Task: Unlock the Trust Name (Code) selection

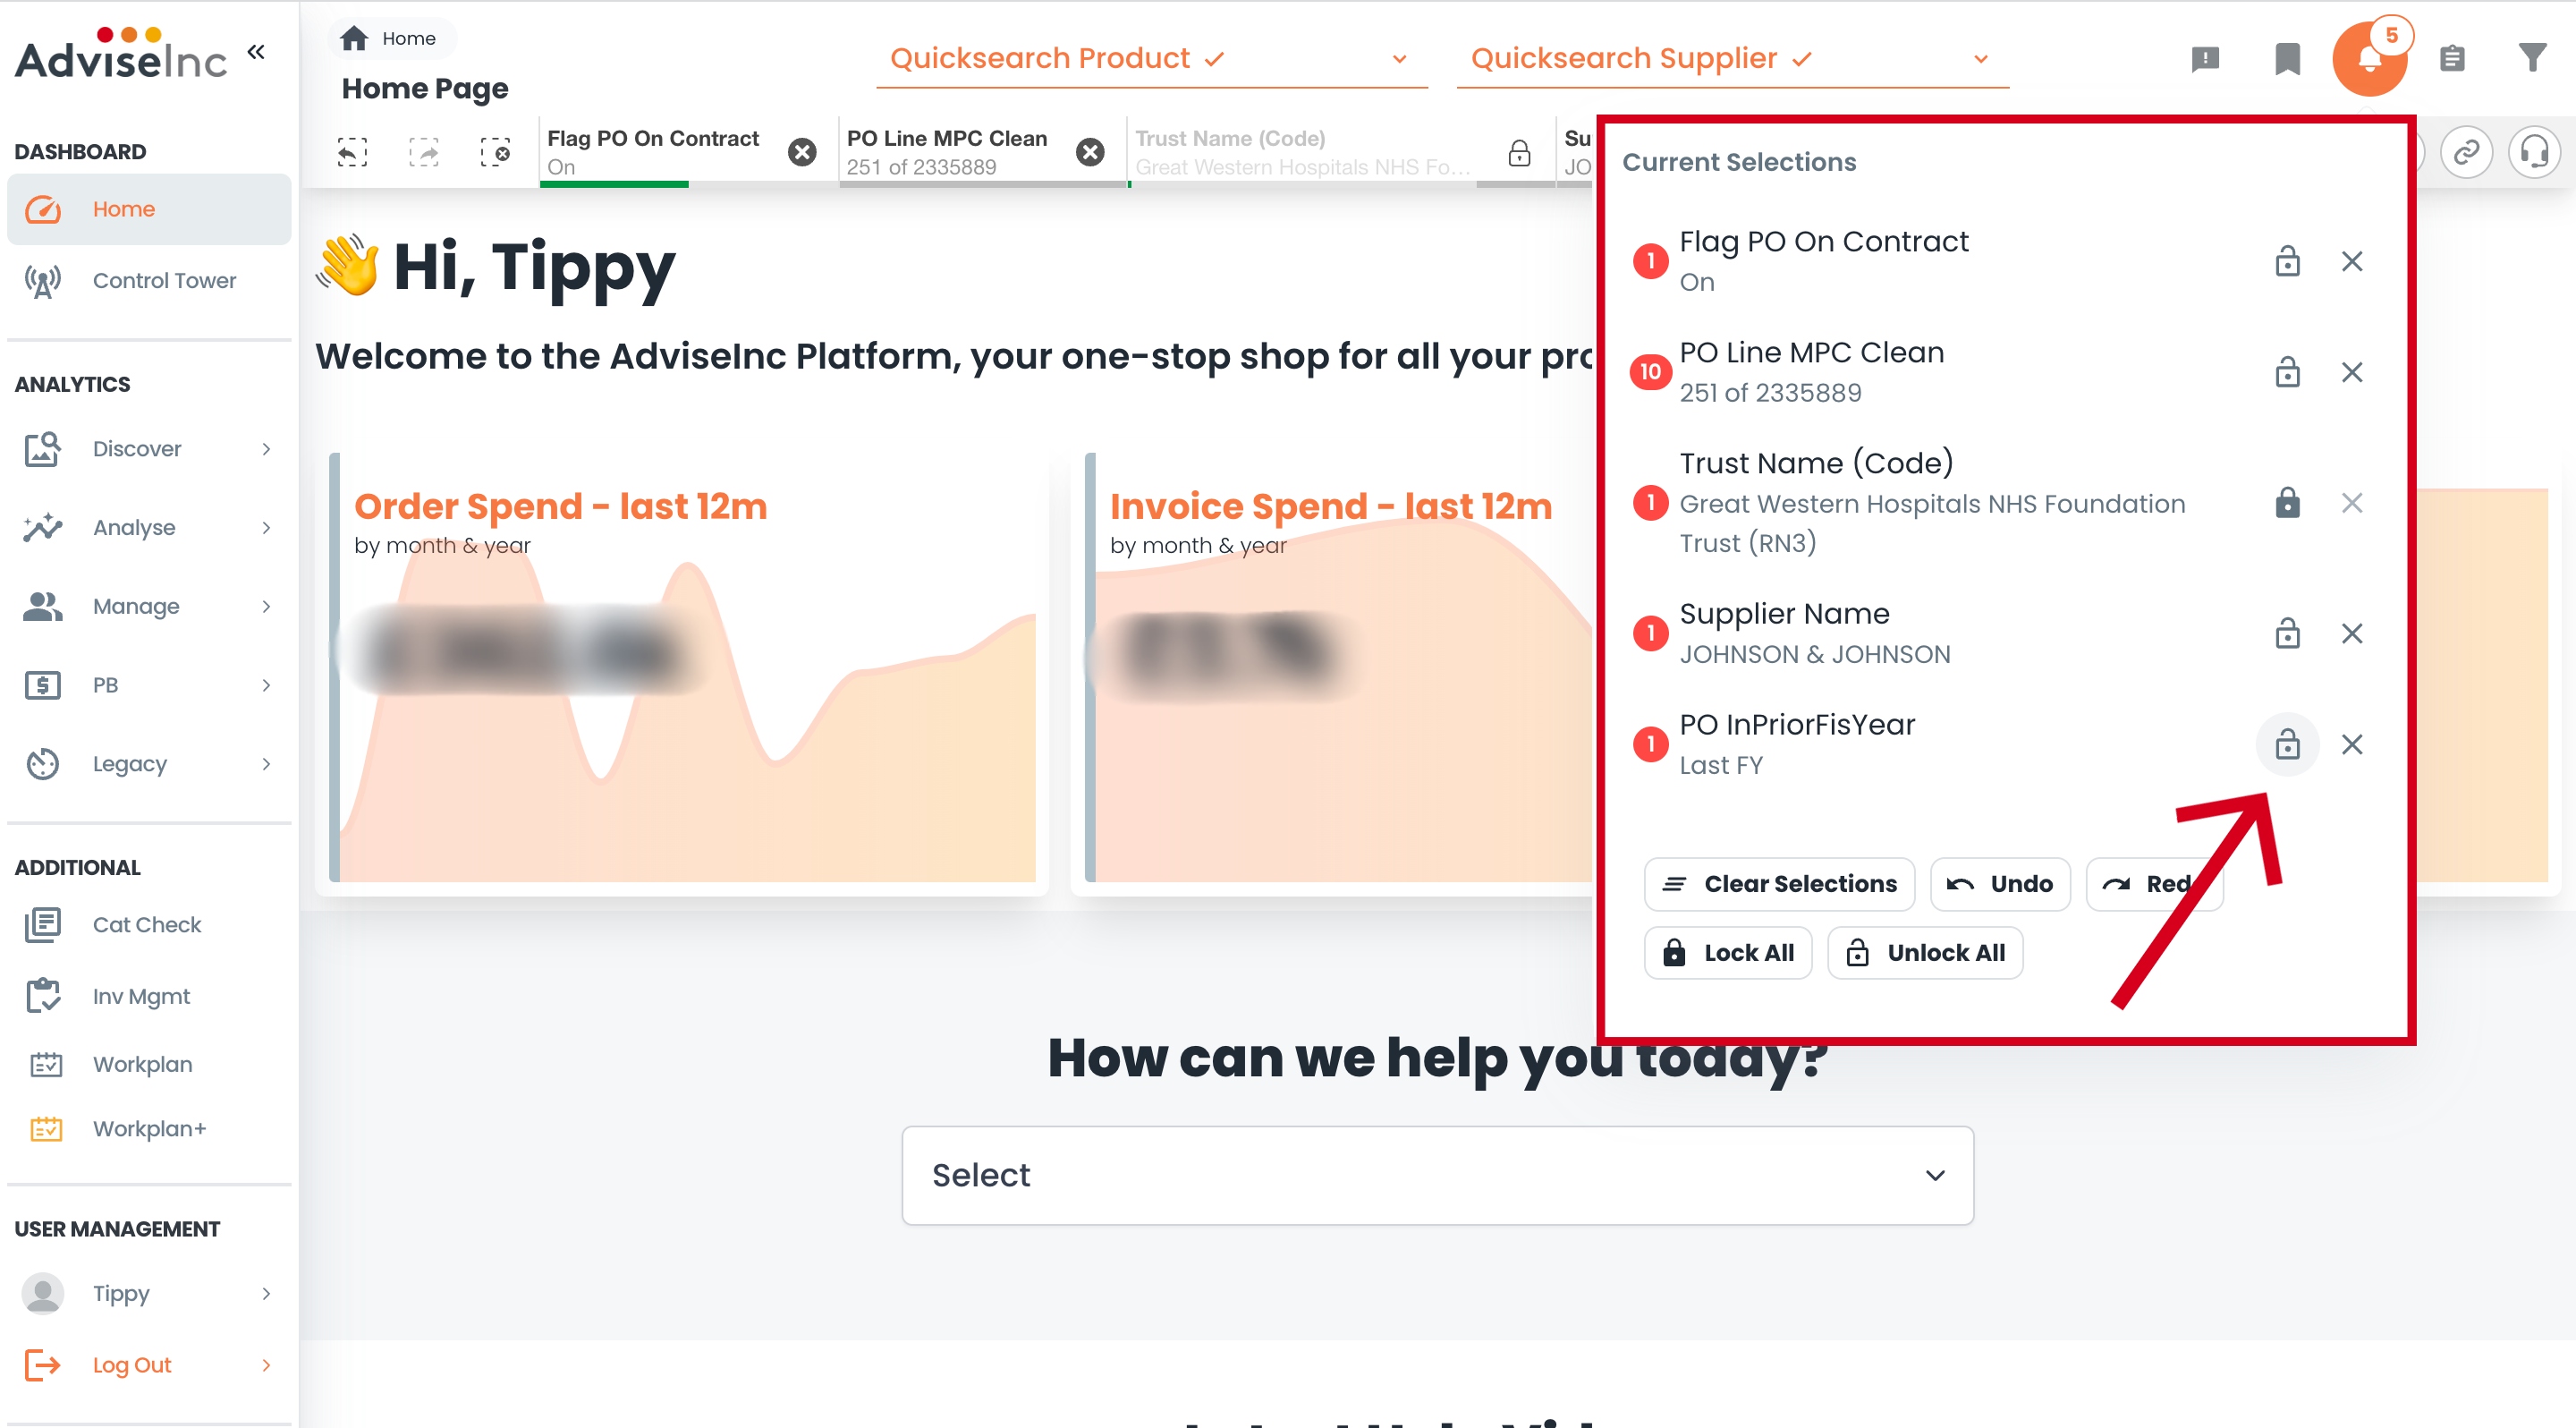Action: point(2286,502)
